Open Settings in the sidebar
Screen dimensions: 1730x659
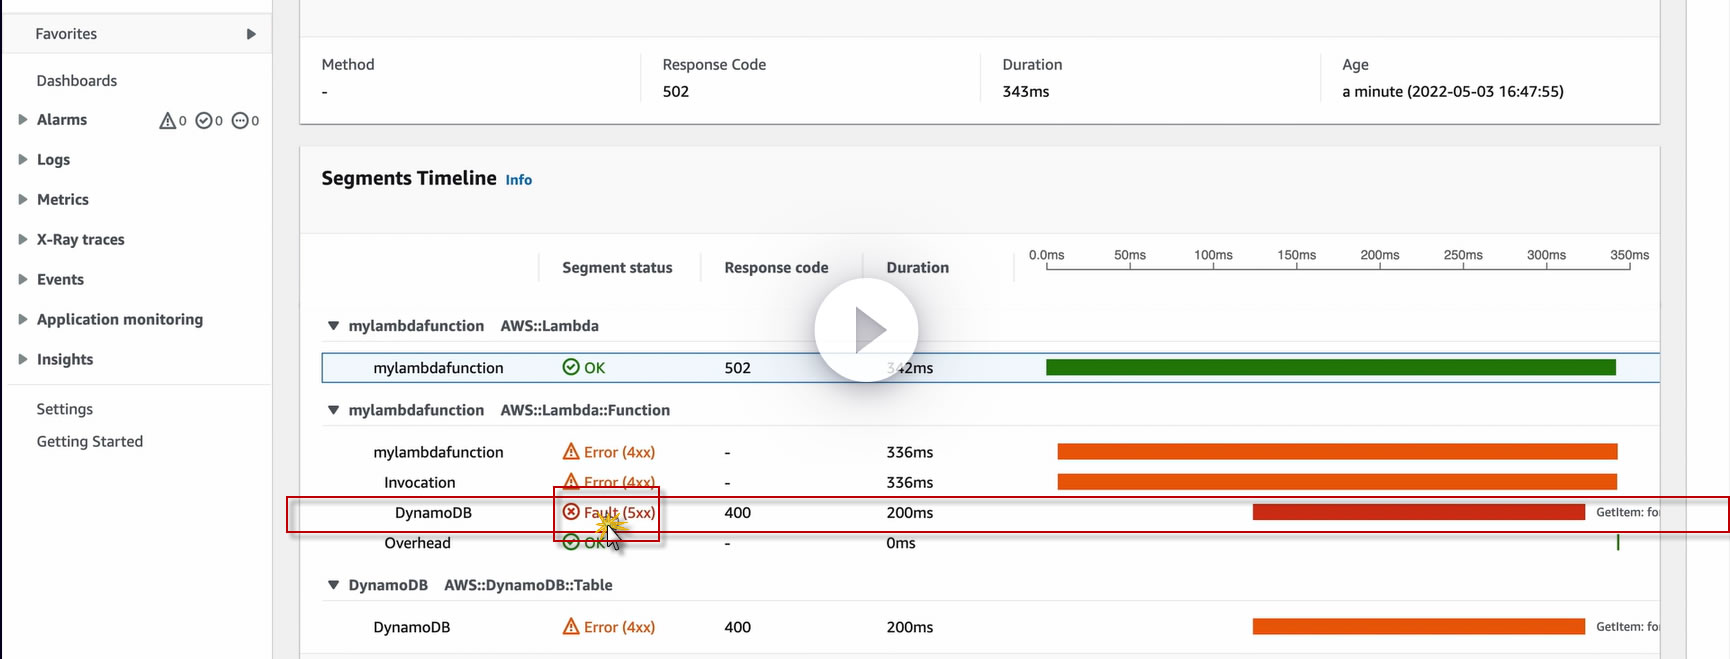65,409
